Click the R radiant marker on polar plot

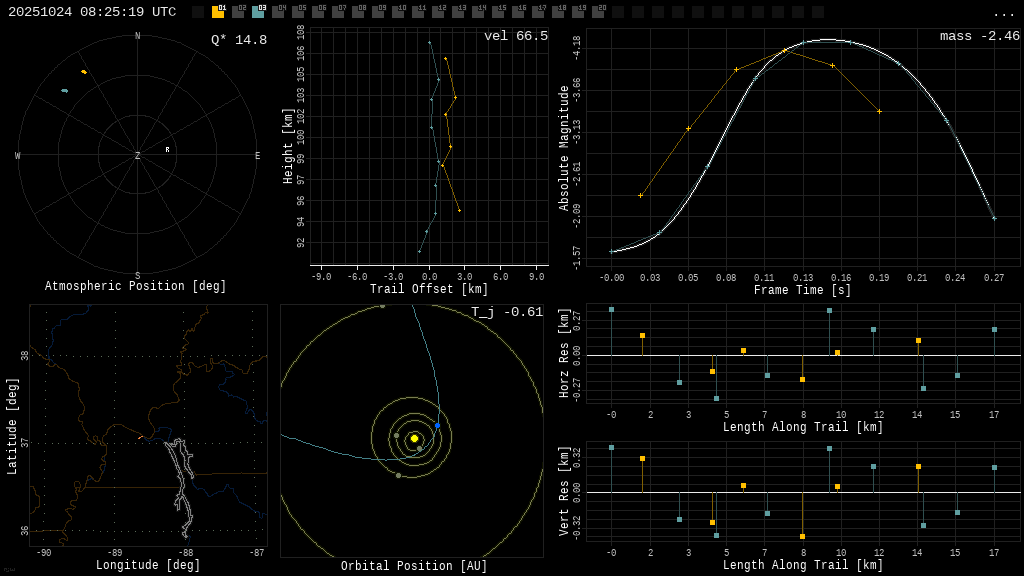(x=167, y=150)
